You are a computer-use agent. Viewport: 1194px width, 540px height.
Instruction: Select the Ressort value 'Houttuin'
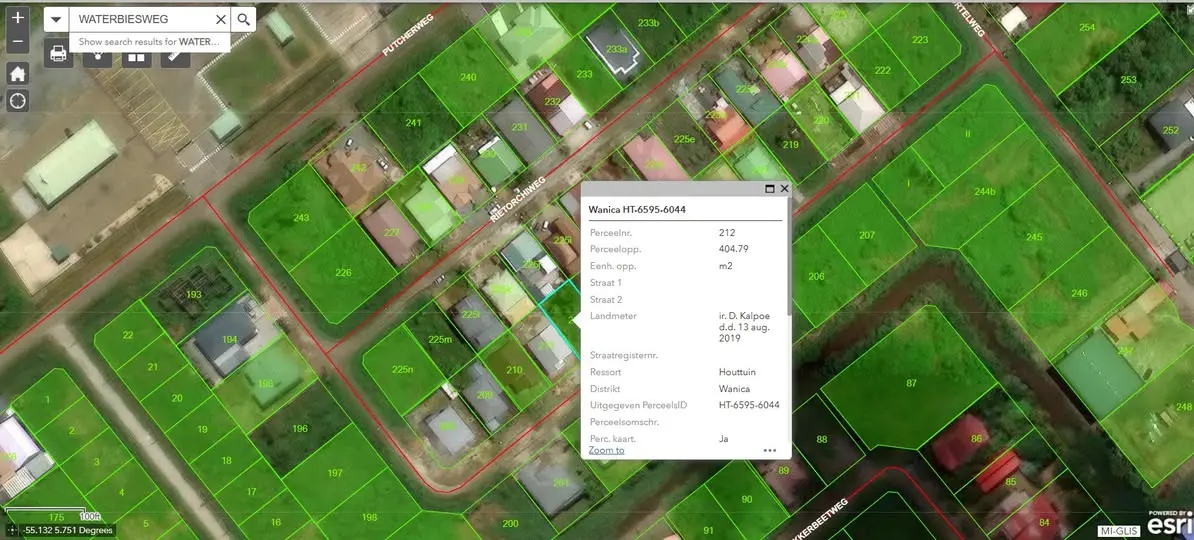pyautogui.click(x=737, y=372)
